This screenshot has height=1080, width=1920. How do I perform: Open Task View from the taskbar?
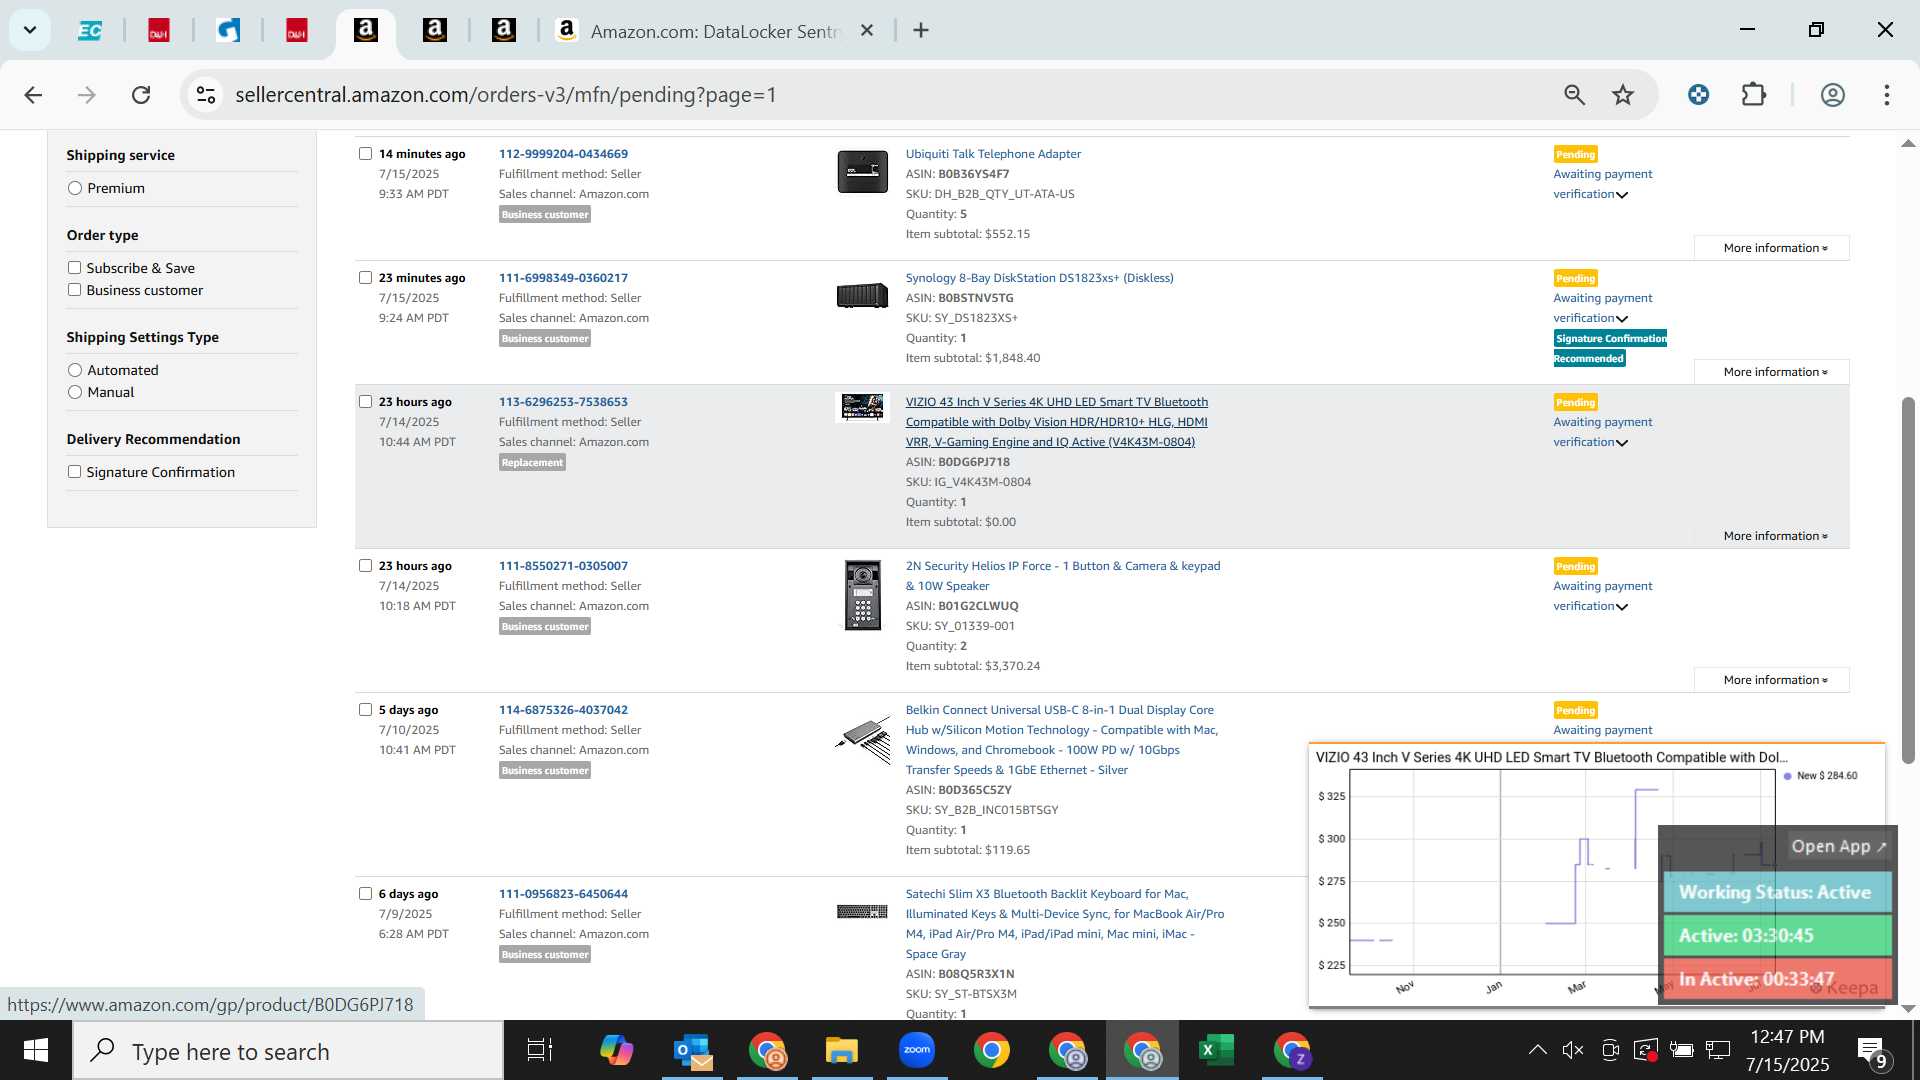[x=540, y=1051]
